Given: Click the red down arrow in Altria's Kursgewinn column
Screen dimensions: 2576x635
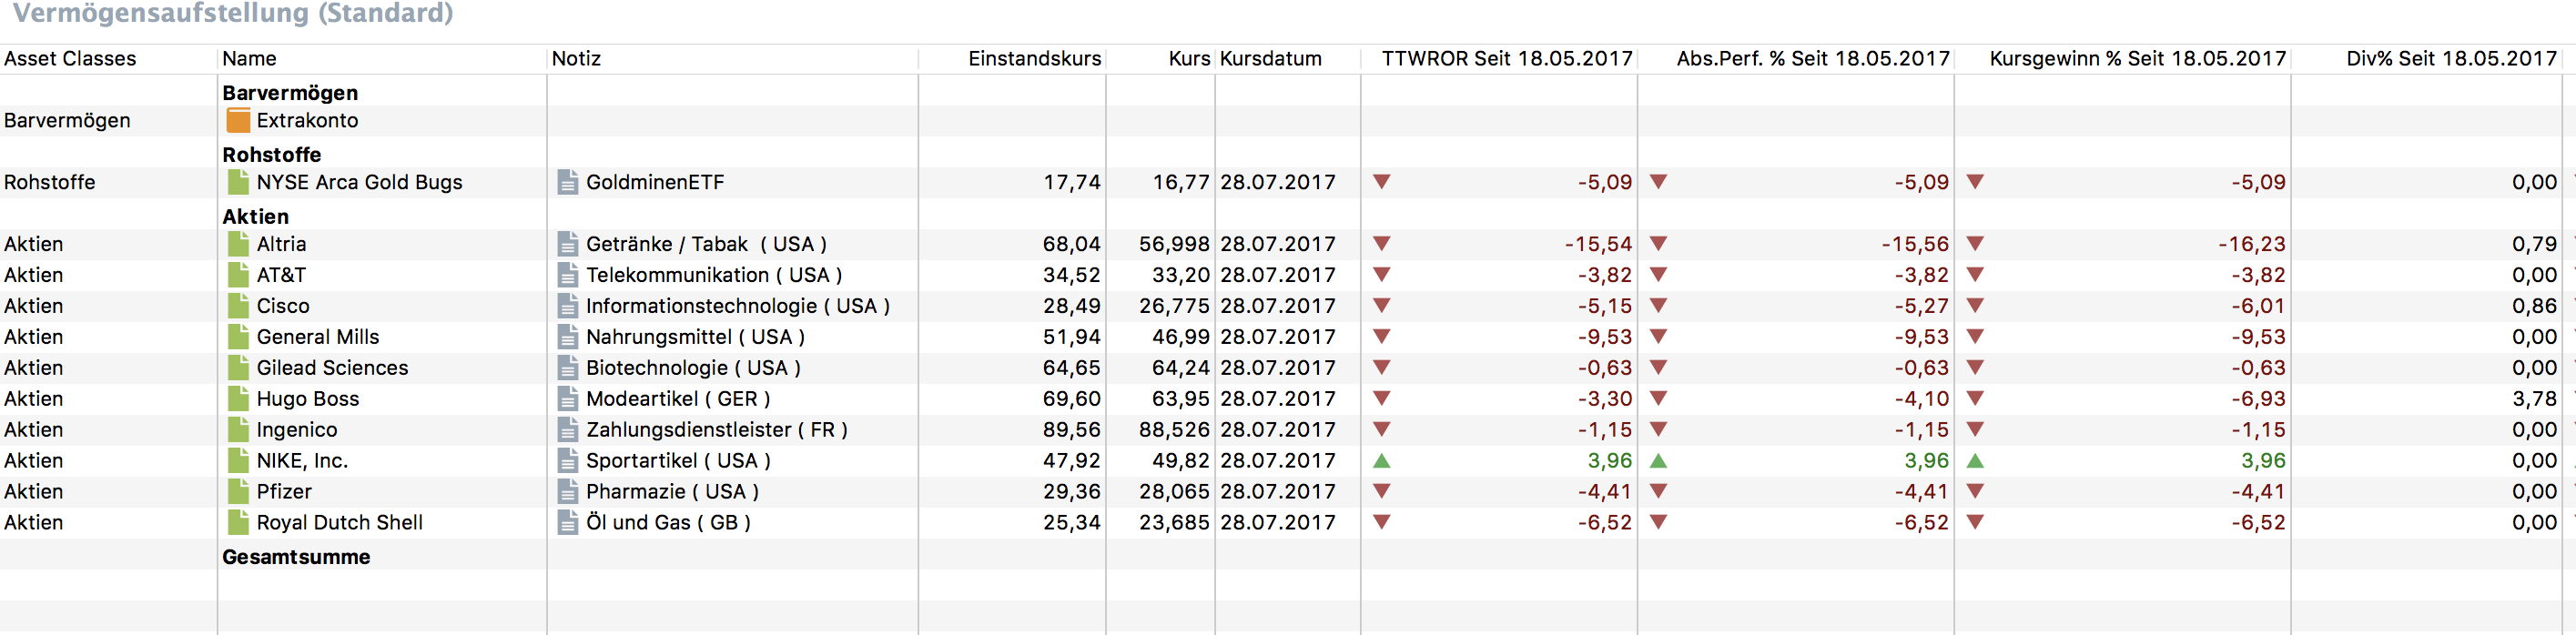Looking at the screenshot, I should (1974, 244).
